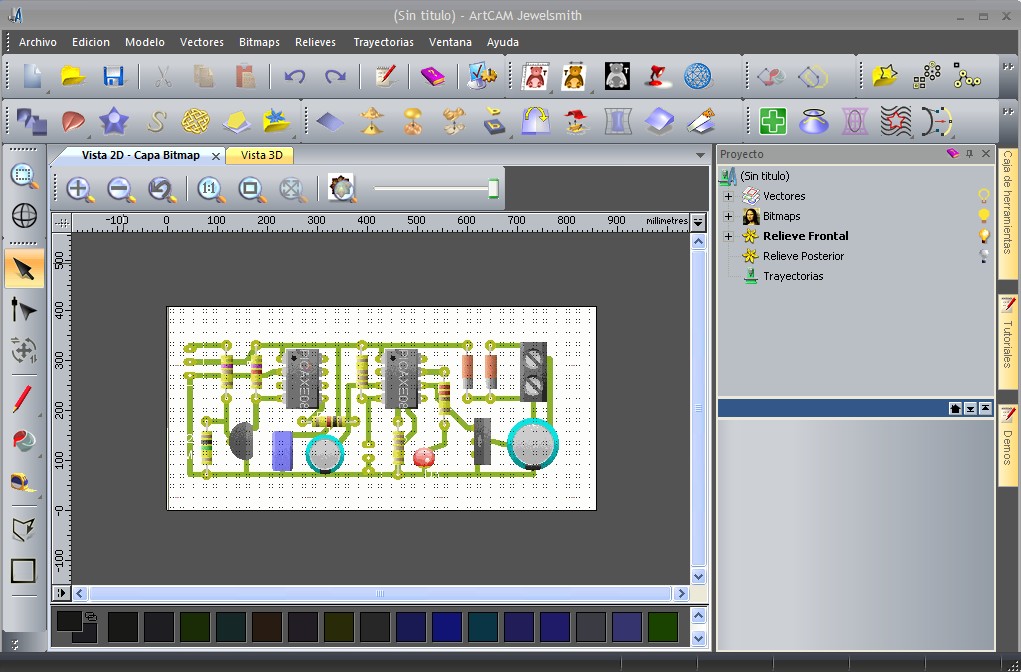Select the node editing tool
This screenshot has height=672, width=1021.
pos(24,310)
